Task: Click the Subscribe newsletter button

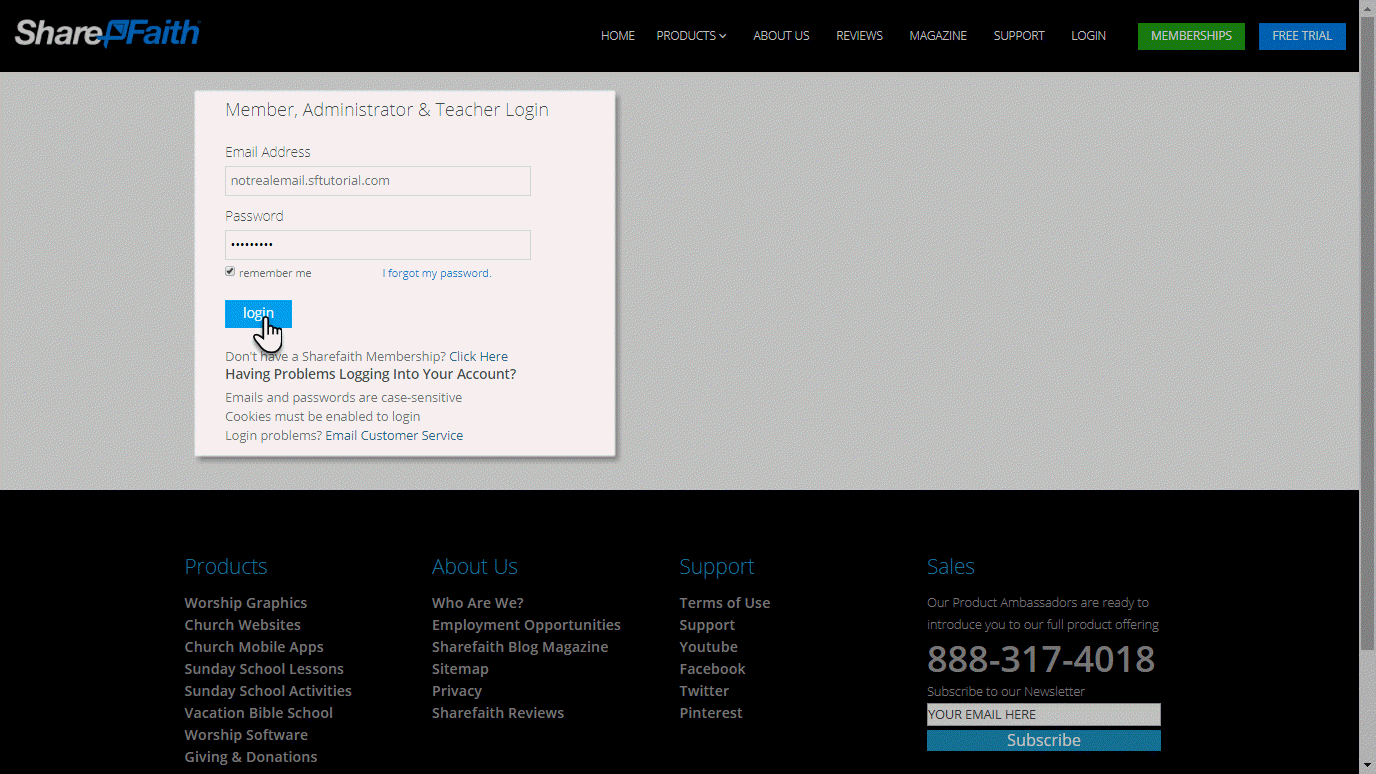Action: tap(1044, 740)
